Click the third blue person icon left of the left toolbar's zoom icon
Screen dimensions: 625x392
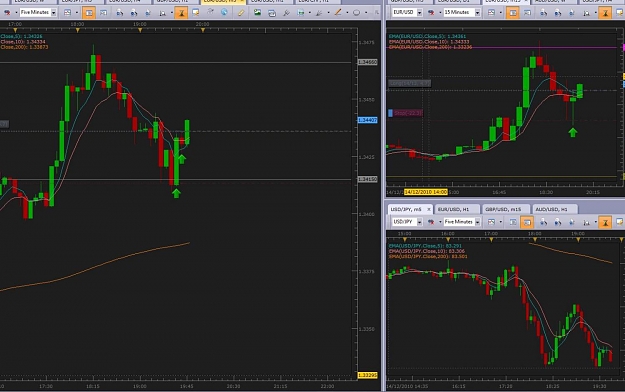click(148, 13)
